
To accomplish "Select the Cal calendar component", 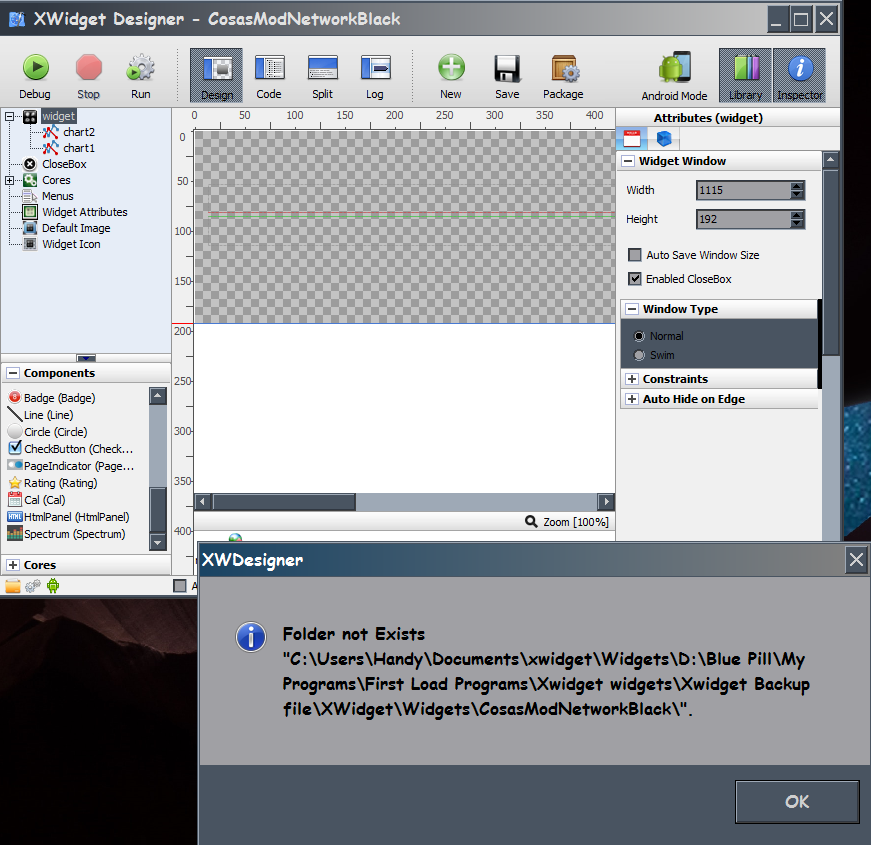I will [x=37, y=500].
